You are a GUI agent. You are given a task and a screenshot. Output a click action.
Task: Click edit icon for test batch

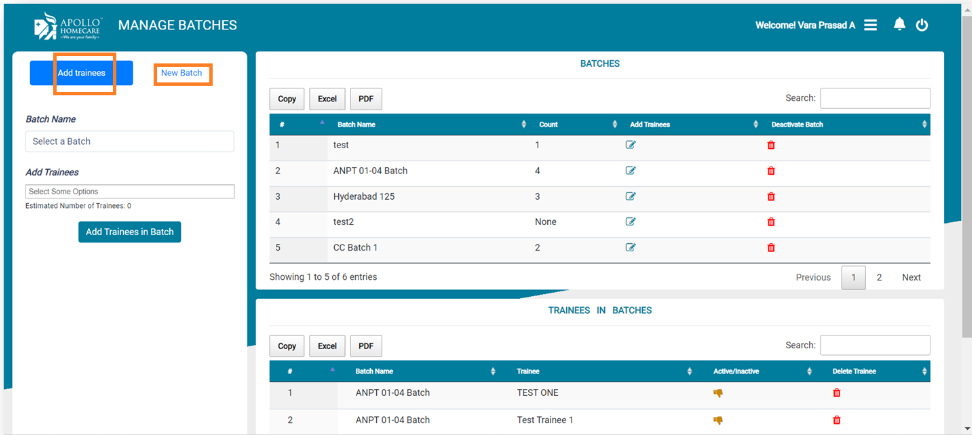coord(630,145)
